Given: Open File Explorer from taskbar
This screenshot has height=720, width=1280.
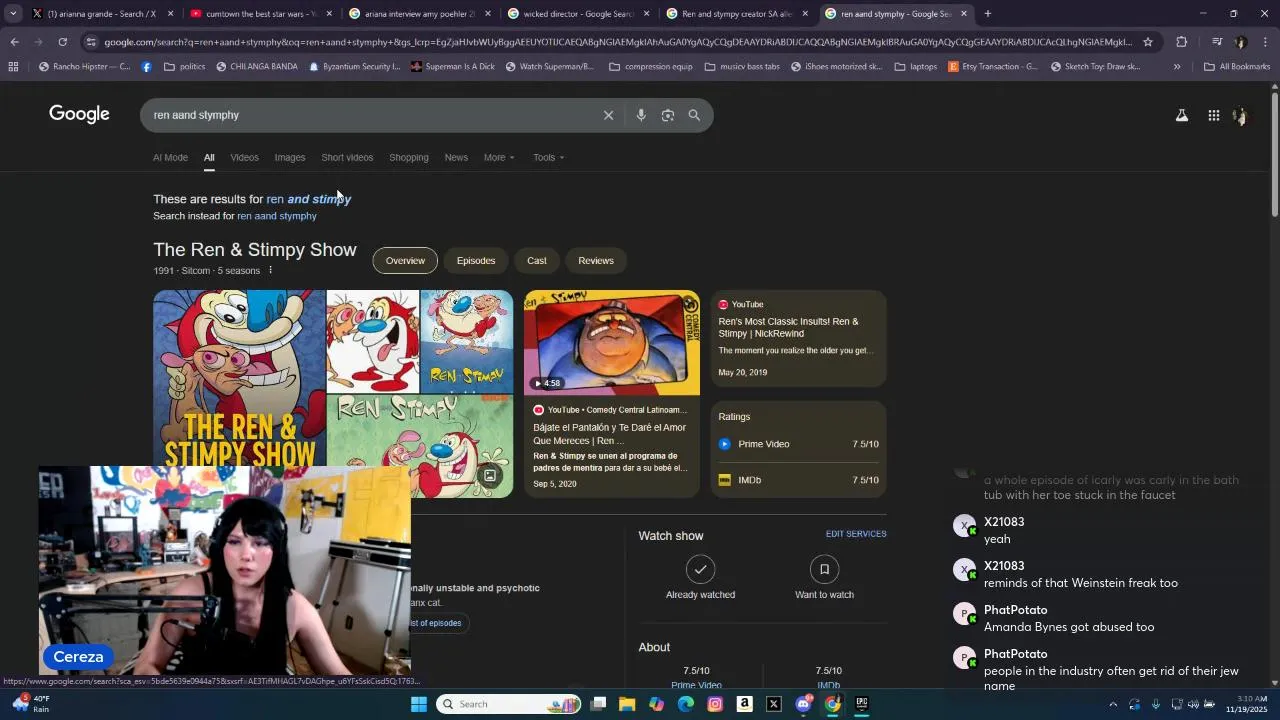Looking at the screenshot, I should tap(627, 704).
